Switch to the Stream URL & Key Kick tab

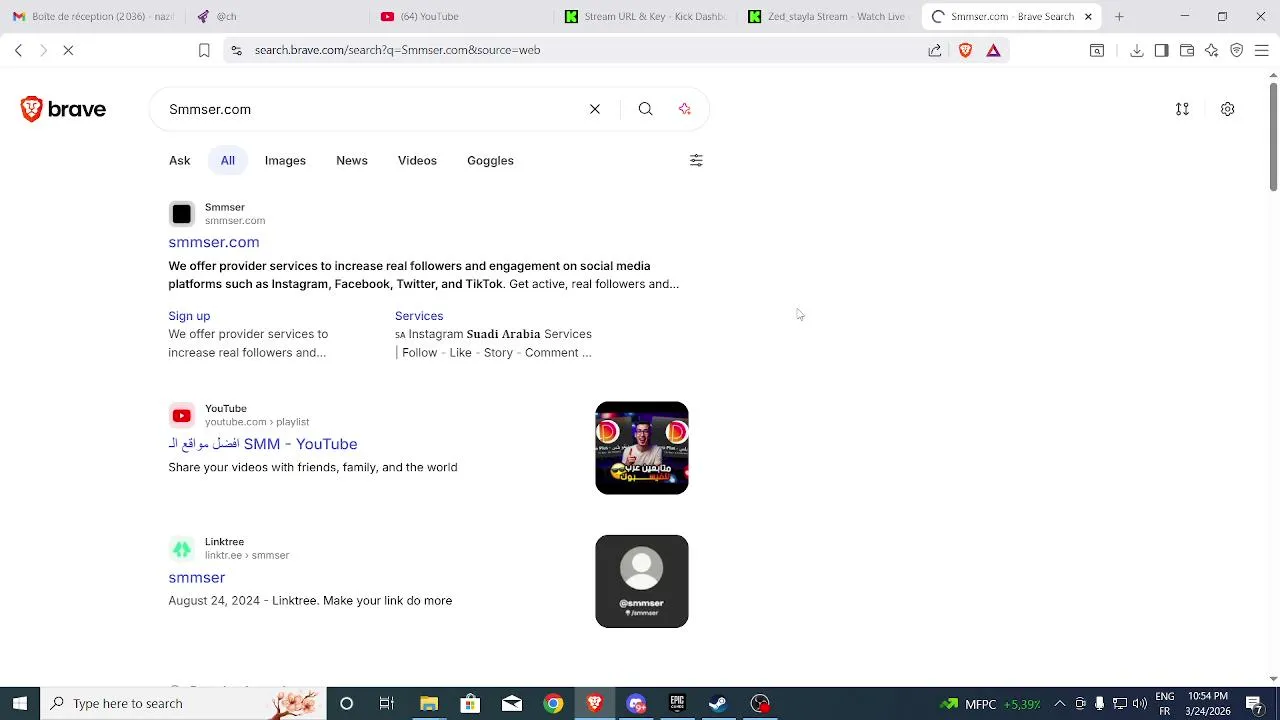(643, 16)
